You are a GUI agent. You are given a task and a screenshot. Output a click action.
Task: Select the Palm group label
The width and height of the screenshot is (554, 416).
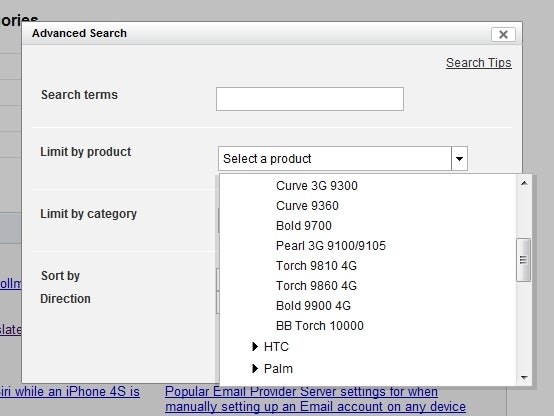tap(278, 369)
